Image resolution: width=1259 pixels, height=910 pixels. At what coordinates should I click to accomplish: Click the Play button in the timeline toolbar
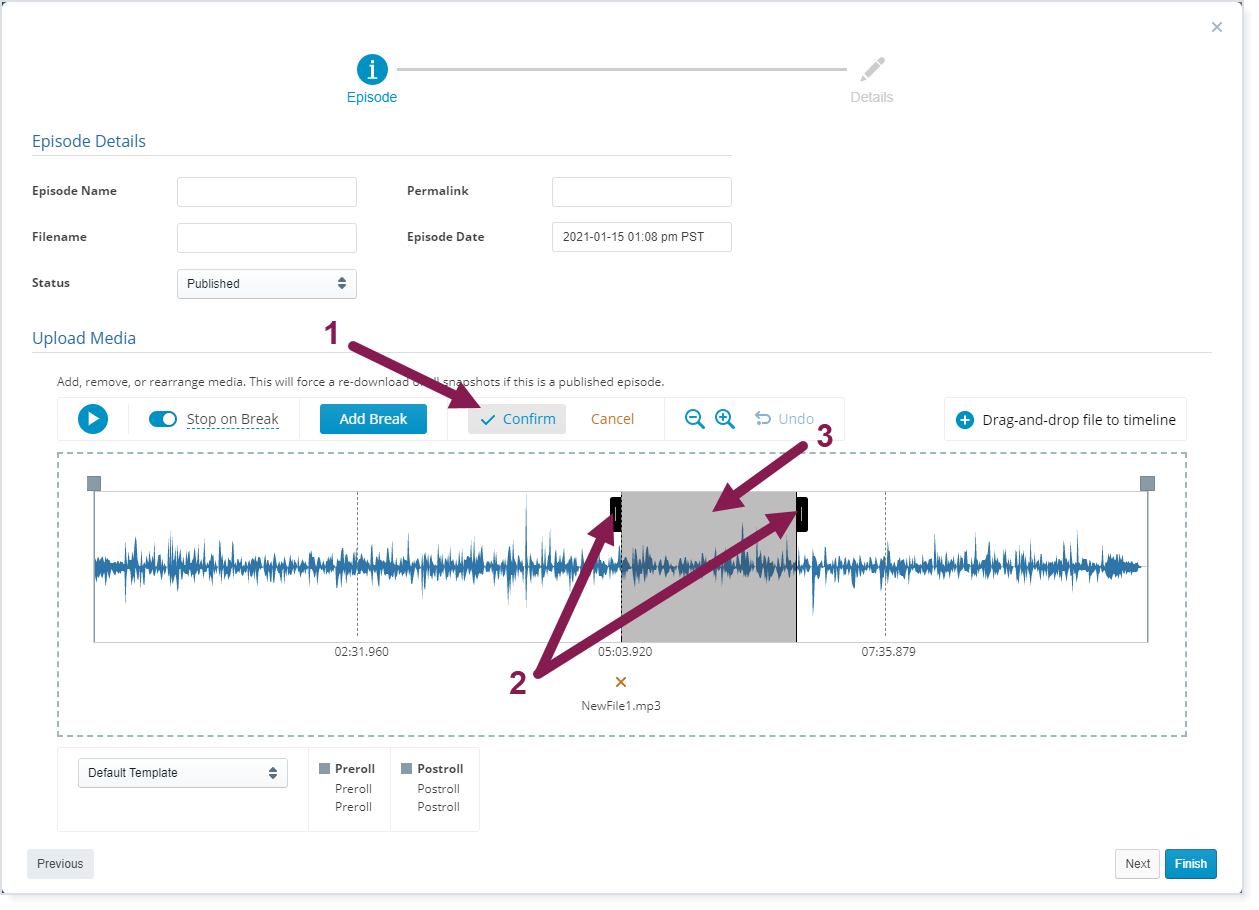tap(93, 419)
